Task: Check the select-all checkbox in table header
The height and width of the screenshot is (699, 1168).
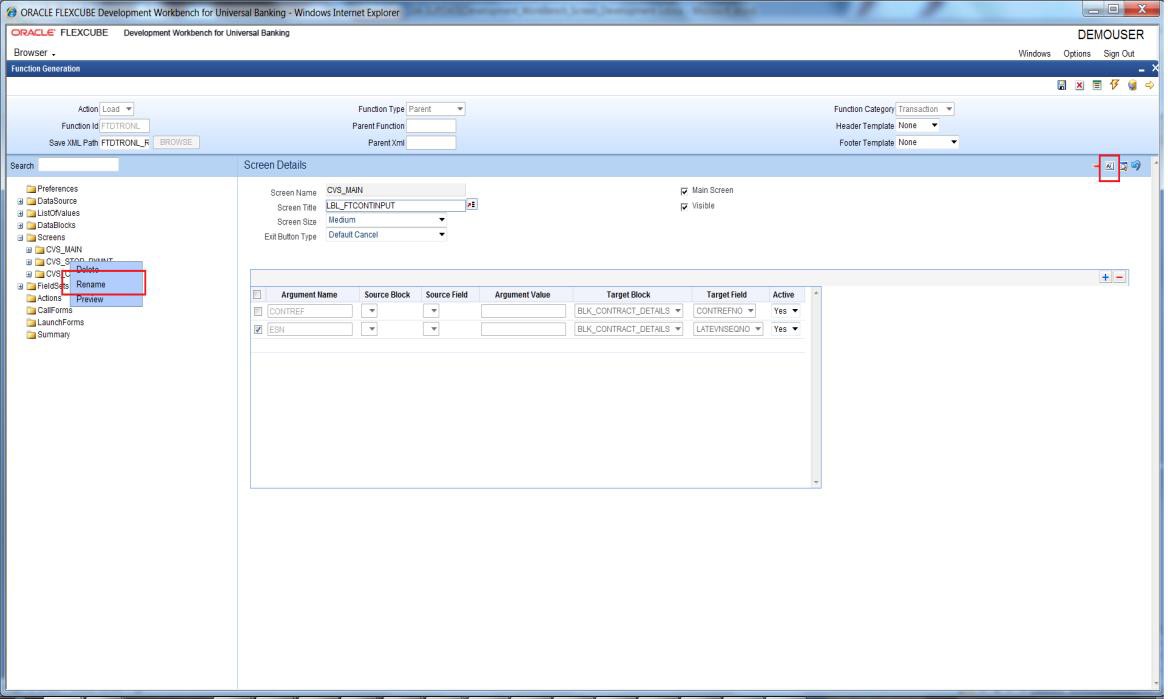Action: (258, 295)
